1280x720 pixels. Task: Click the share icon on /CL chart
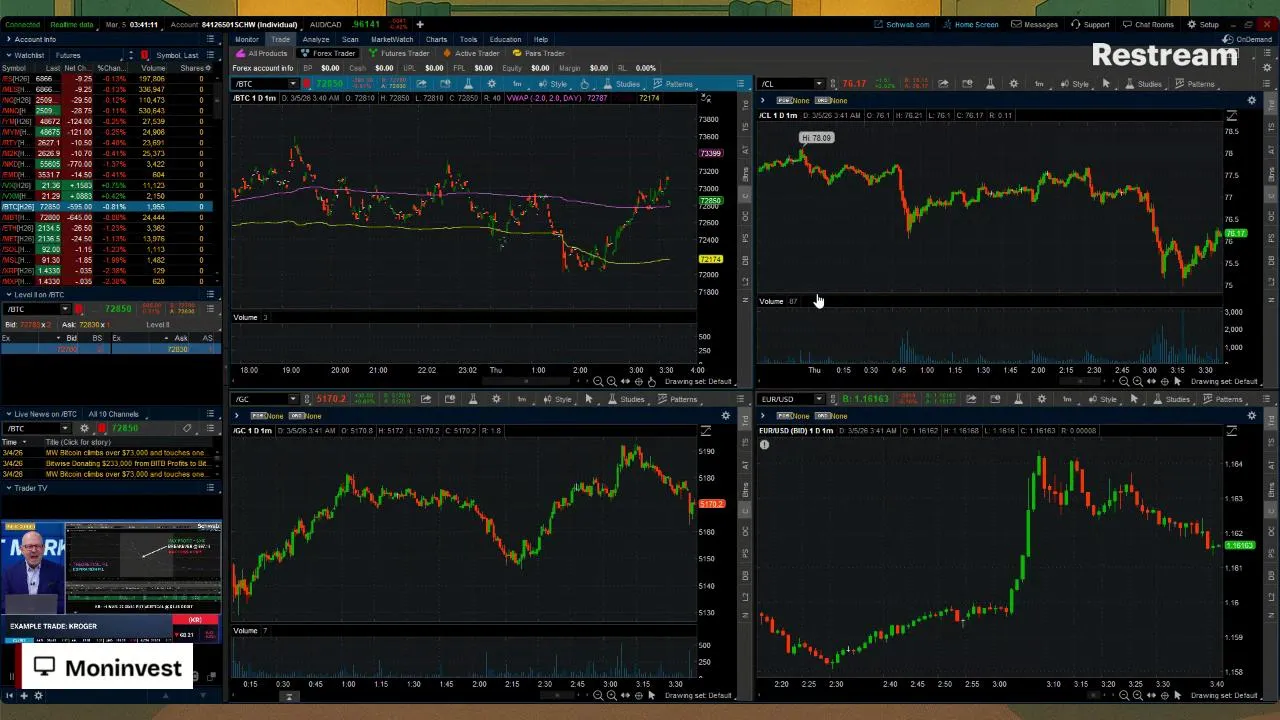pos(943,84)
